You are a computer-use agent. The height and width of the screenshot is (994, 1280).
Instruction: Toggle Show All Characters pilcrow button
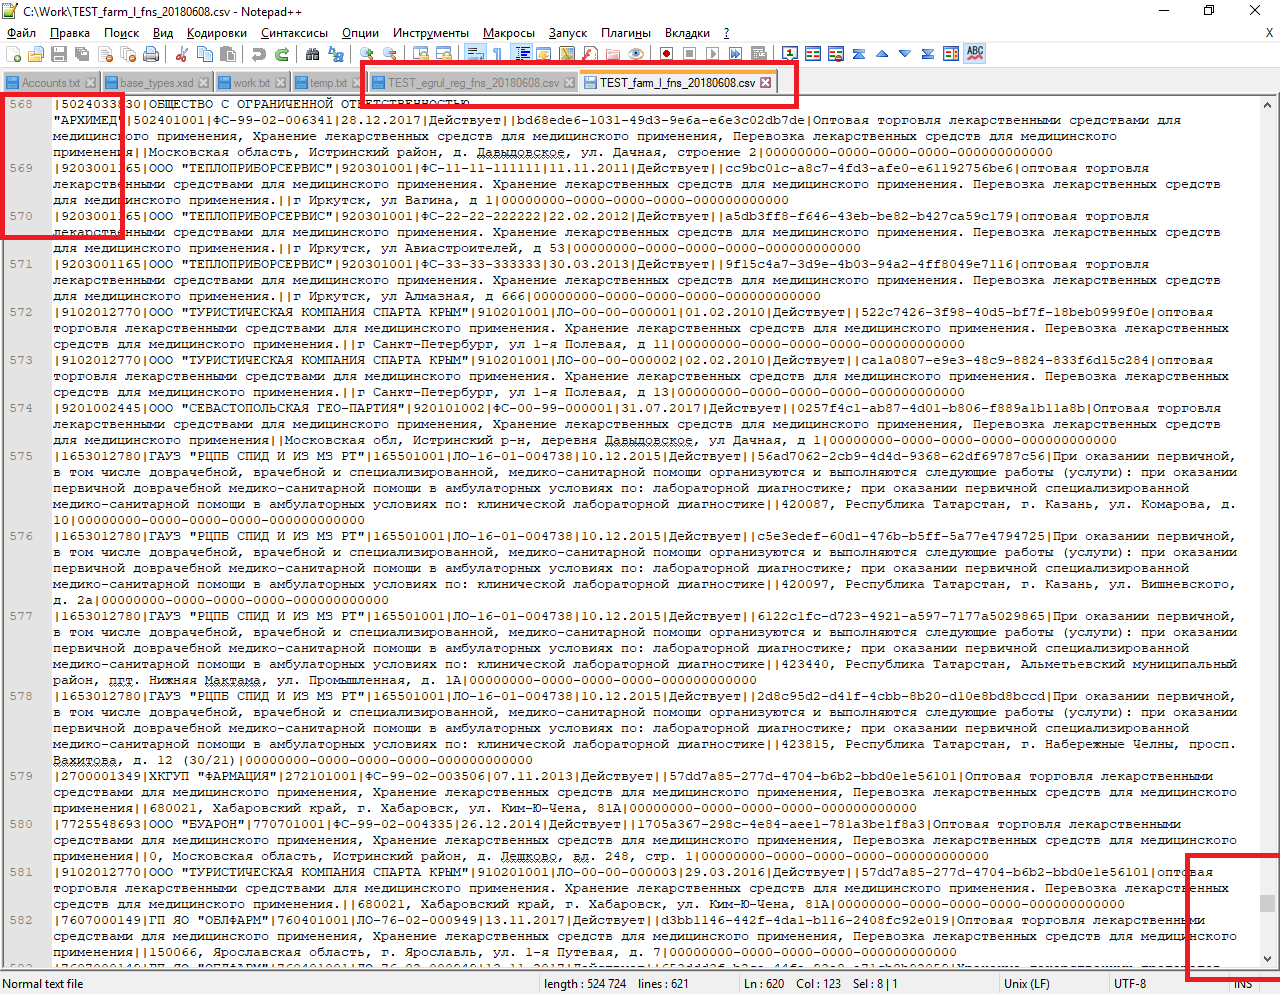click(x=497, y=54)
